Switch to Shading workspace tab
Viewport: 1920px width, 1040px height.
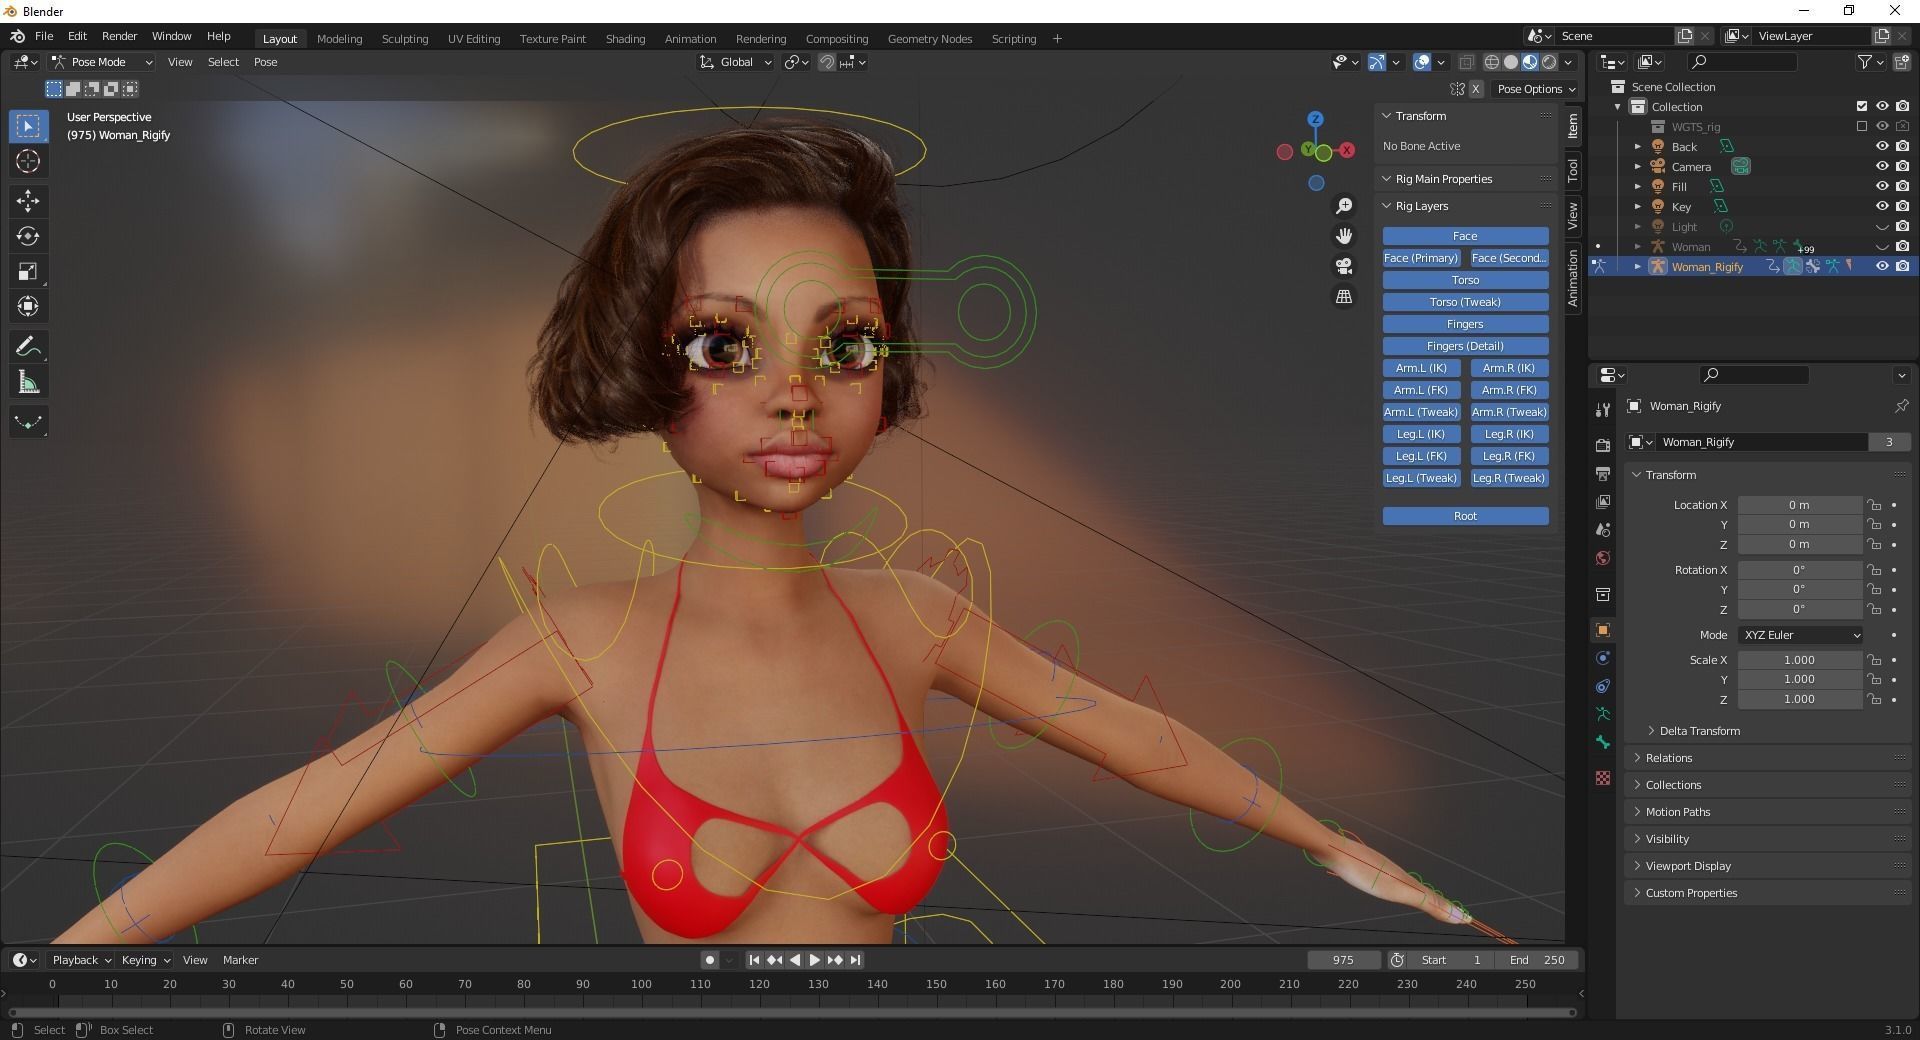[625, 39]
